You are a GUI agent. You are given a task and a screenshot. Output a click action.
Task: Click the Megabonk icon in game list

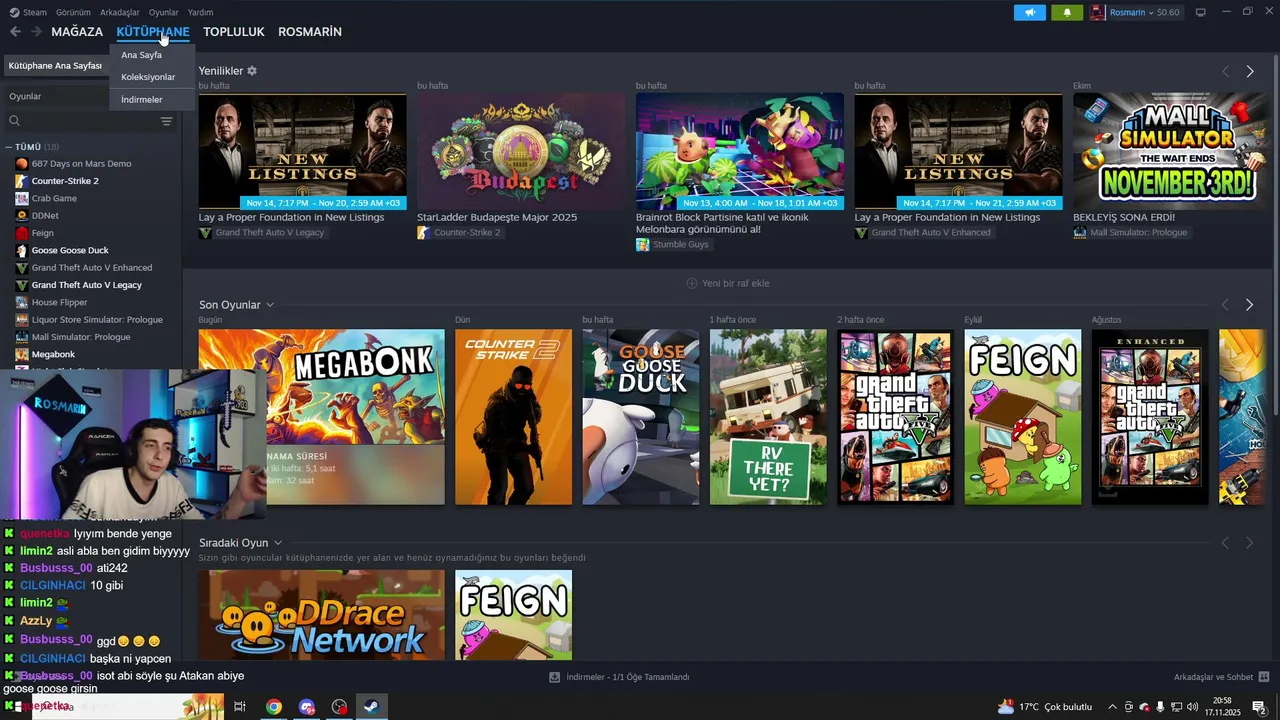point(22,354)
